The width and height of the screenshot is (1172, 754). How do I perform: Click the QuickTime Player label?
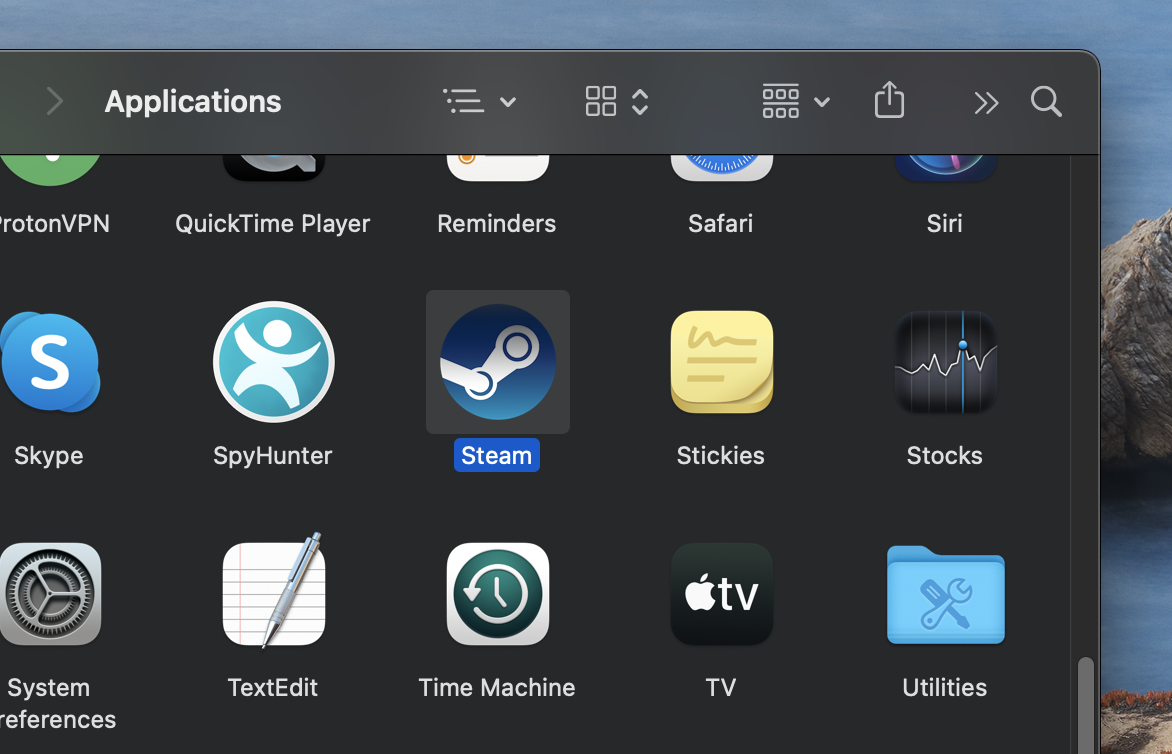tap(273, 224)
